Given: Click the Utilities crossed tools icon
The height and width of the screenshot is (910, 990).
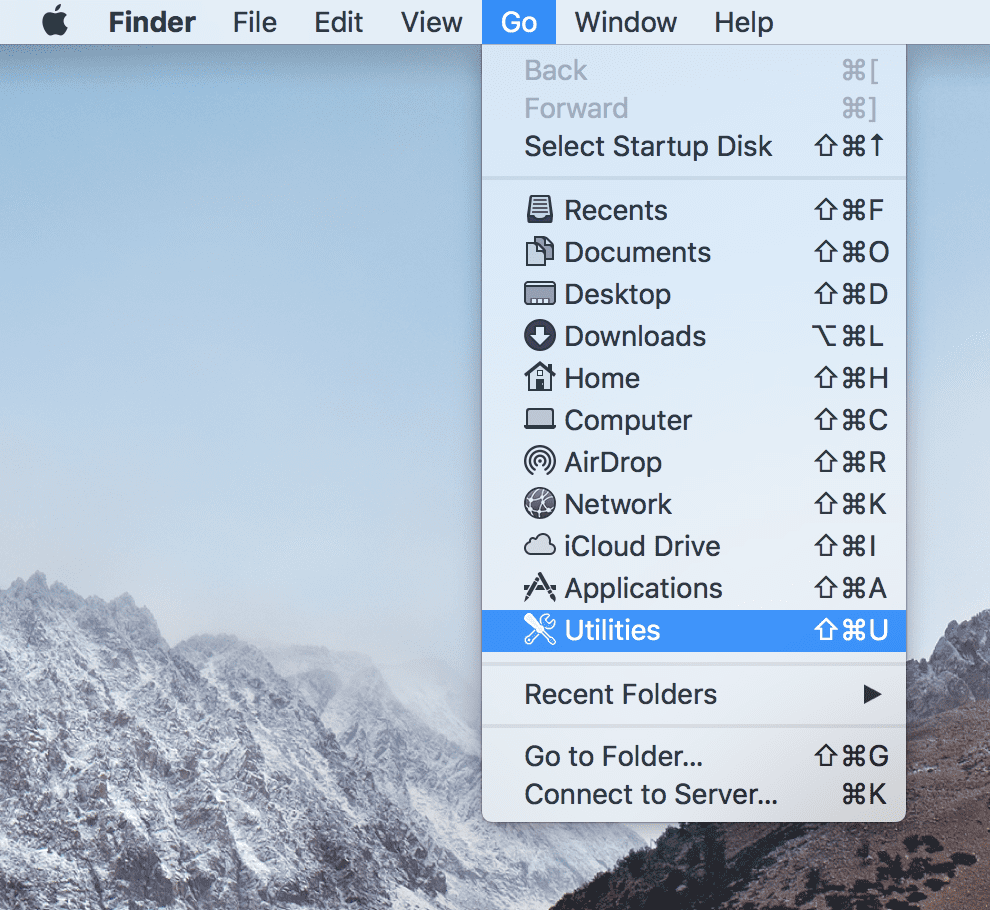Looking at the screenshot, I should click(x=540, y=630).
